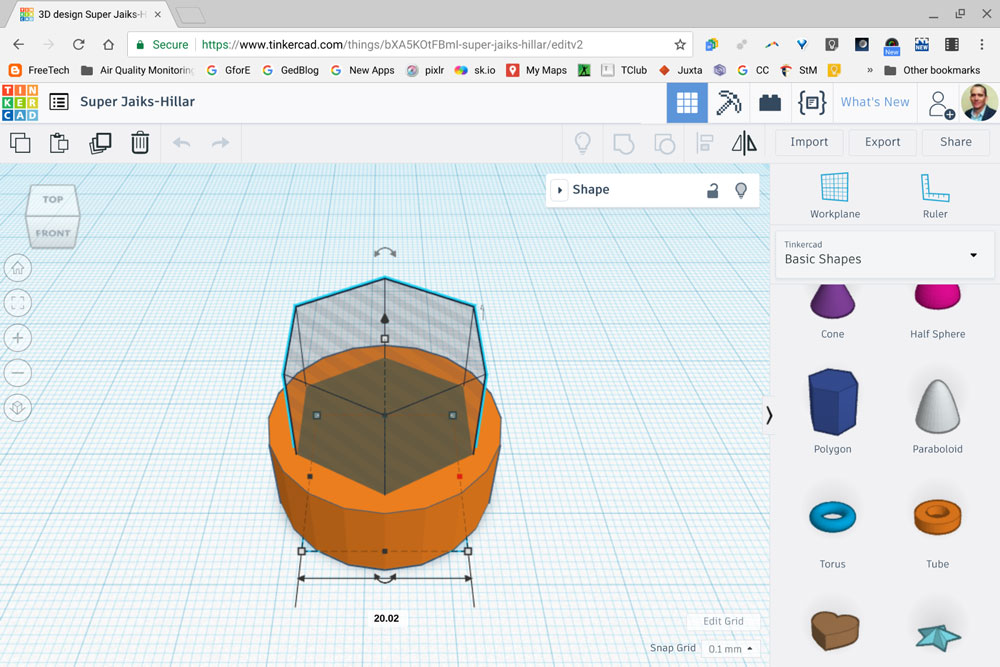Screen dimensions: 1000x667
Task: Click the Copy icon in toolbar
Action: [20, 143]
